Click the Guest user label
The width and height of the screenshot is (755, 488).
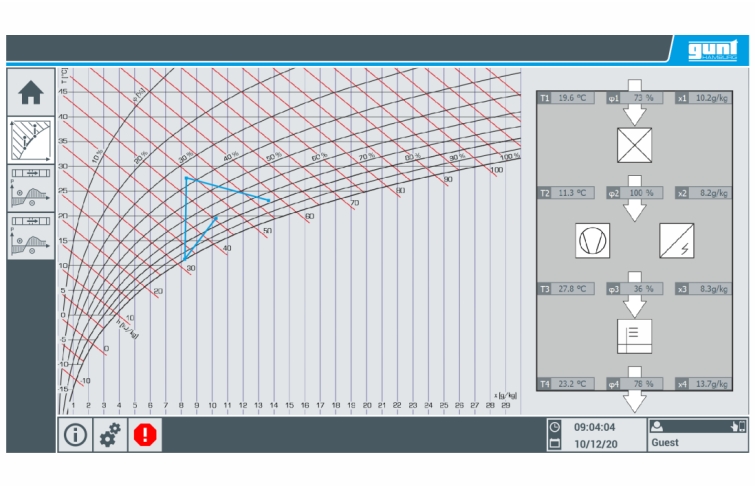pos(665,442)
